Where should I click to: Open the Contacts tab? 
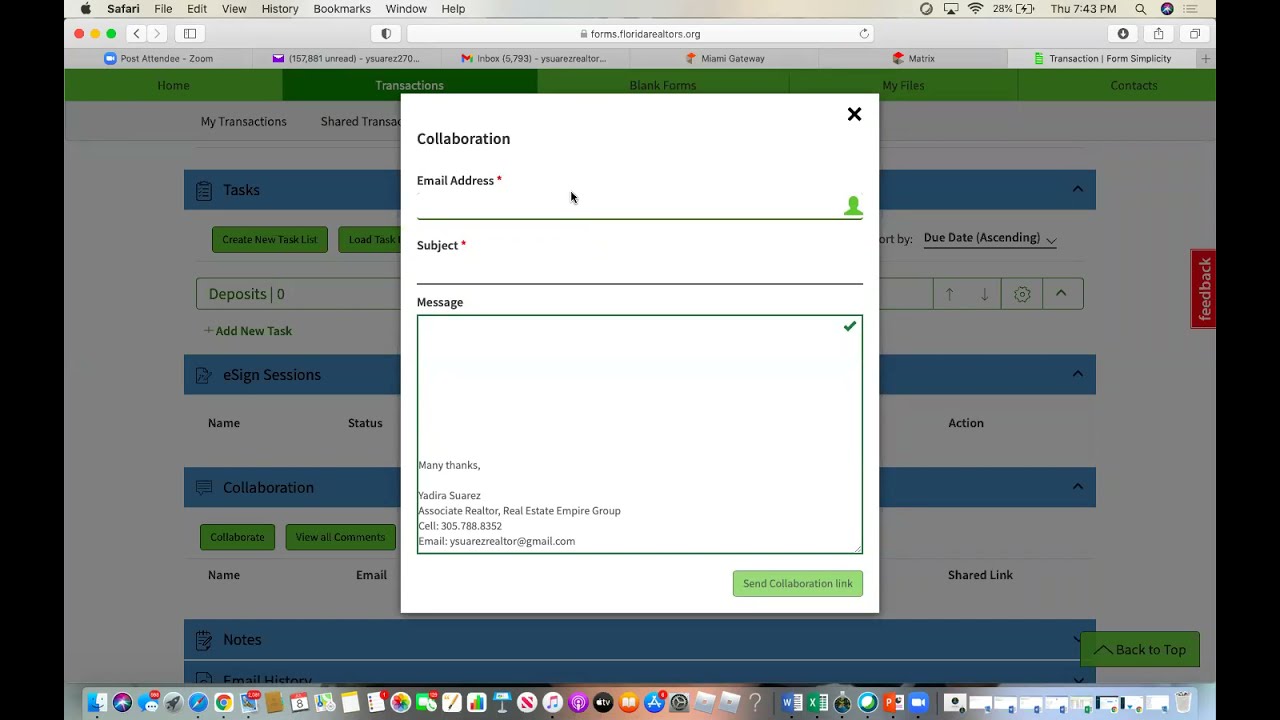(1133, 85)
